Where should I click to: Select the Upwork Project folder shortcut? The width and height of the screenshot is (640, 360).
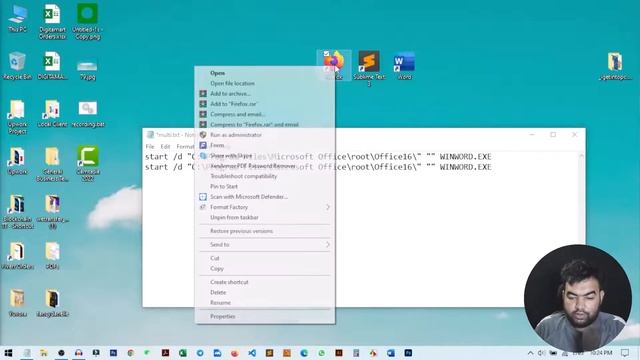click(17, 117)
